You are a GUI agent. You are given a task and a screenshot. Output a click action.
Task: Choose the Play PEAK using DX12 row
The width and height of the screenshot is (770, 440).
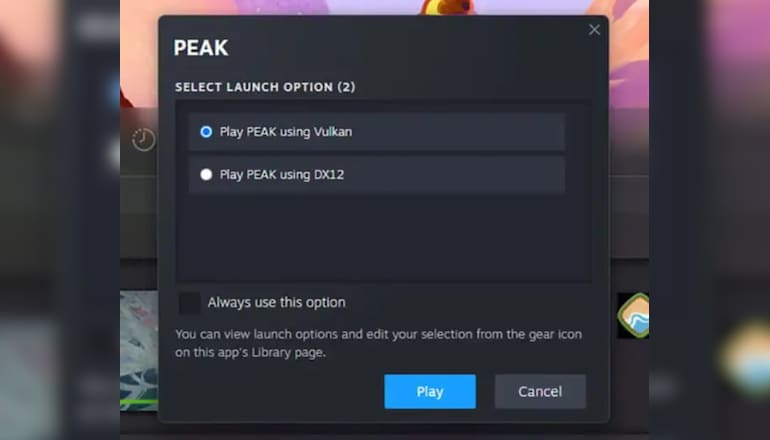377,174
